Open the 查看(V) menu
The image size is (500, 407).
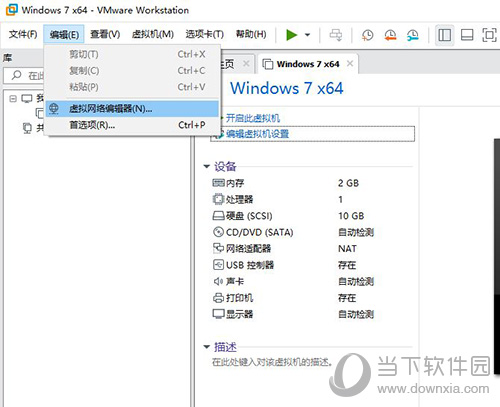click(105, 34)
